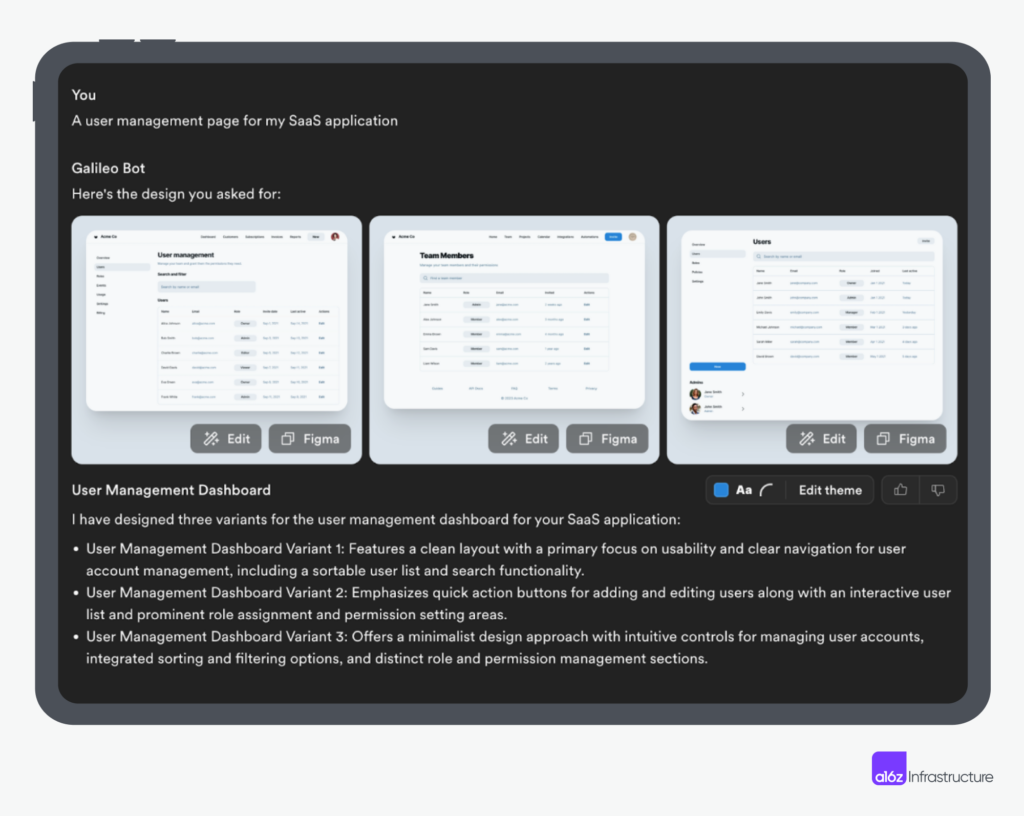The image size is (1024, 816).
Task: Toggle thumbs up on the design response
Action: pos(900,490)
